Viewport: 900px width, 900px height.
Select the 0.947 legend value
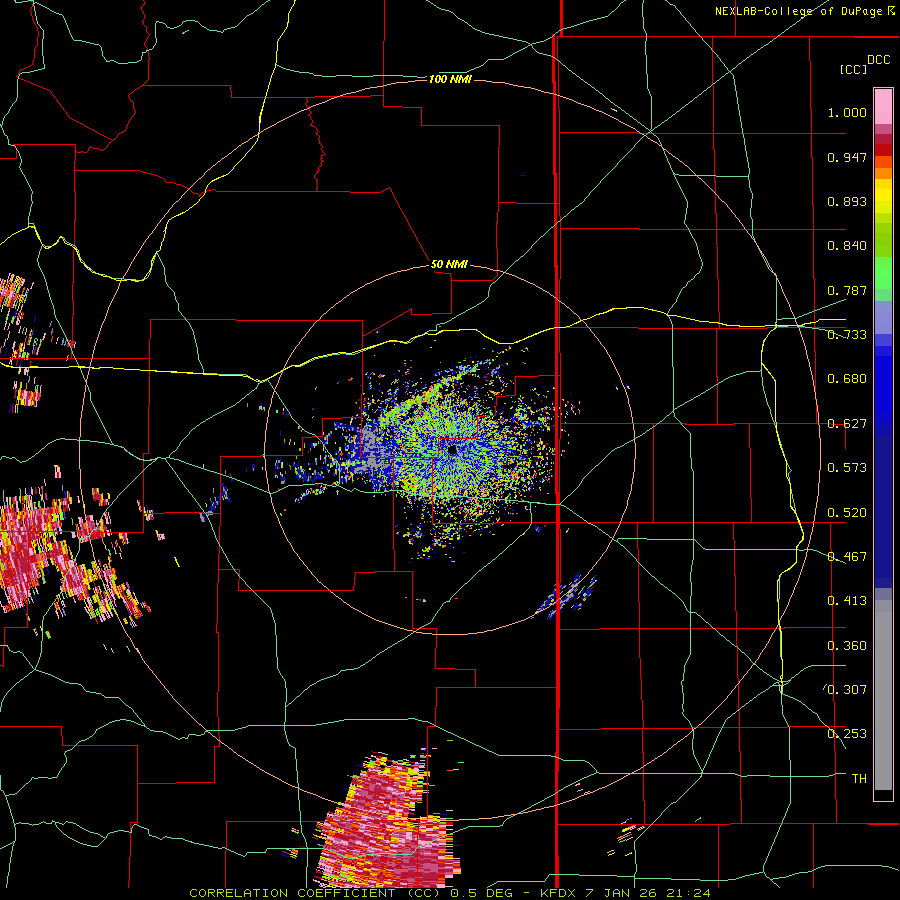pyautogui.click(x=847, y=157)
